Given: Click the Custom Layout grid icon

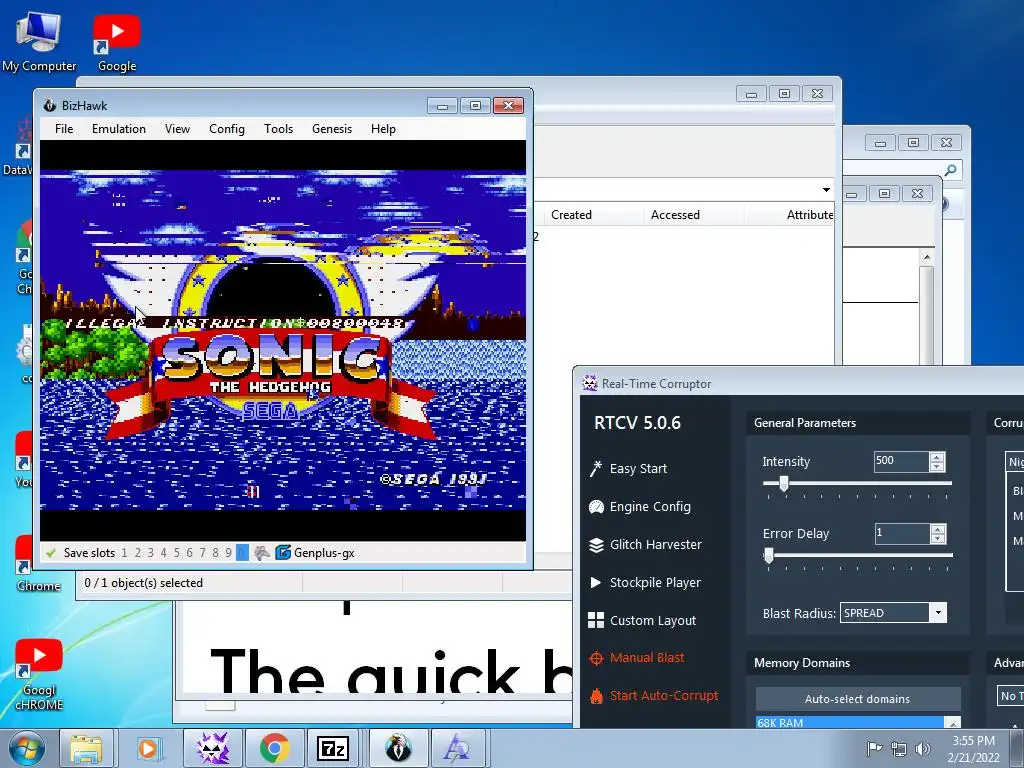Looking at the screenshot, I should [596, 620].
